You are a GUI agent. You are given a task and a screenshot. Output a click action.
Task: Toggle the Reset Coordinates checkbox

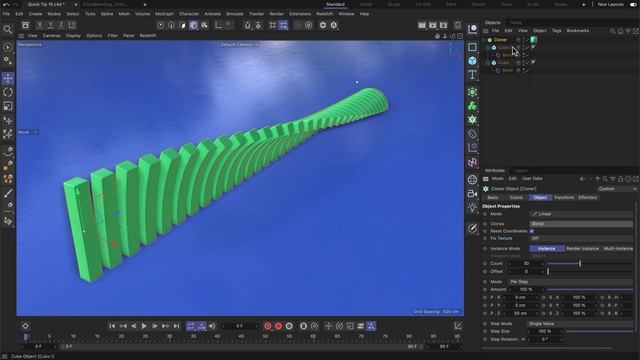pos(532,231)
